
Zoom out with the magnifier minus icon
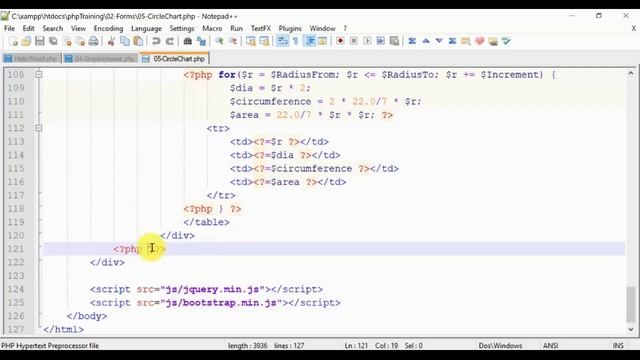[233, 41]
